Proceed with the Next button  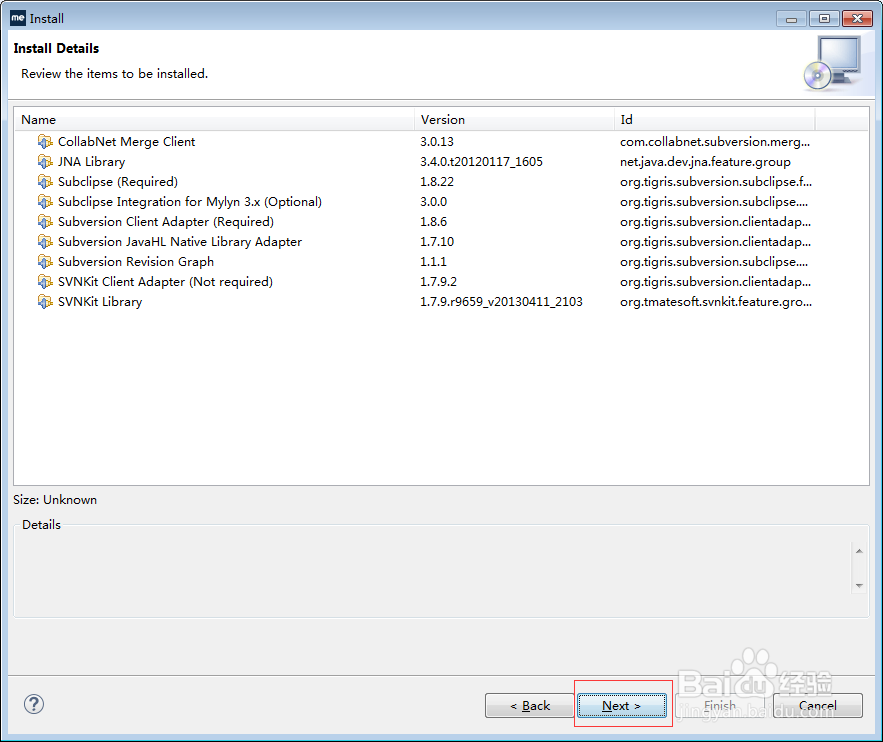coord(622,705)
